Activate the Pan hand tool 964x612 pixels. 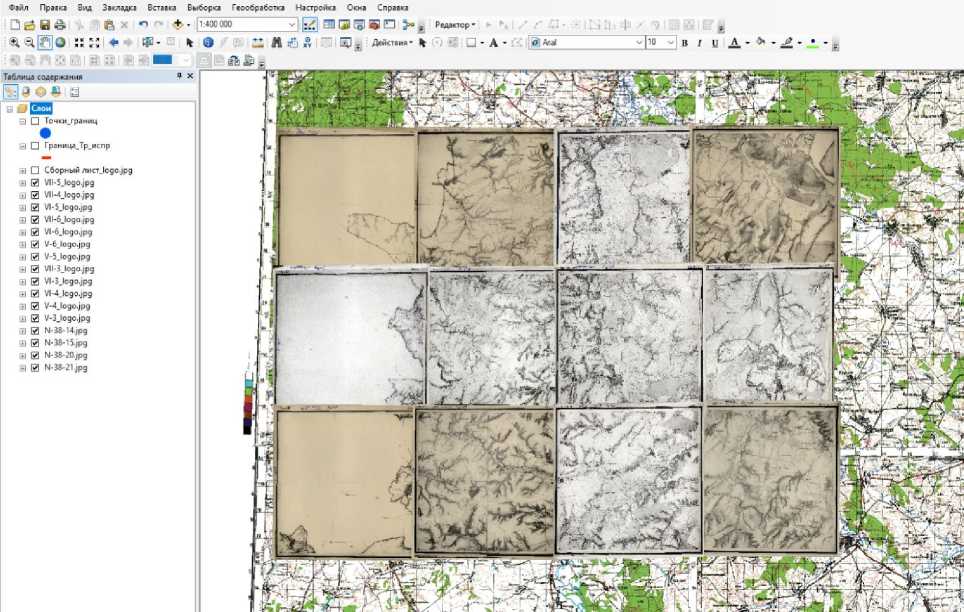pos(45,43)
